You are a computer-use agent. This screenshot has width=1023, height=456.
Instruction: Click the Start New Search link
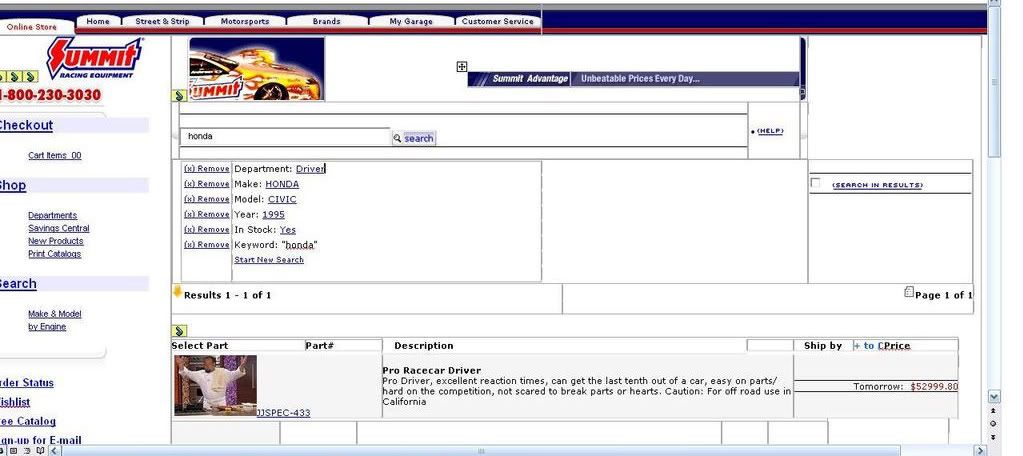tap(269, 260)
